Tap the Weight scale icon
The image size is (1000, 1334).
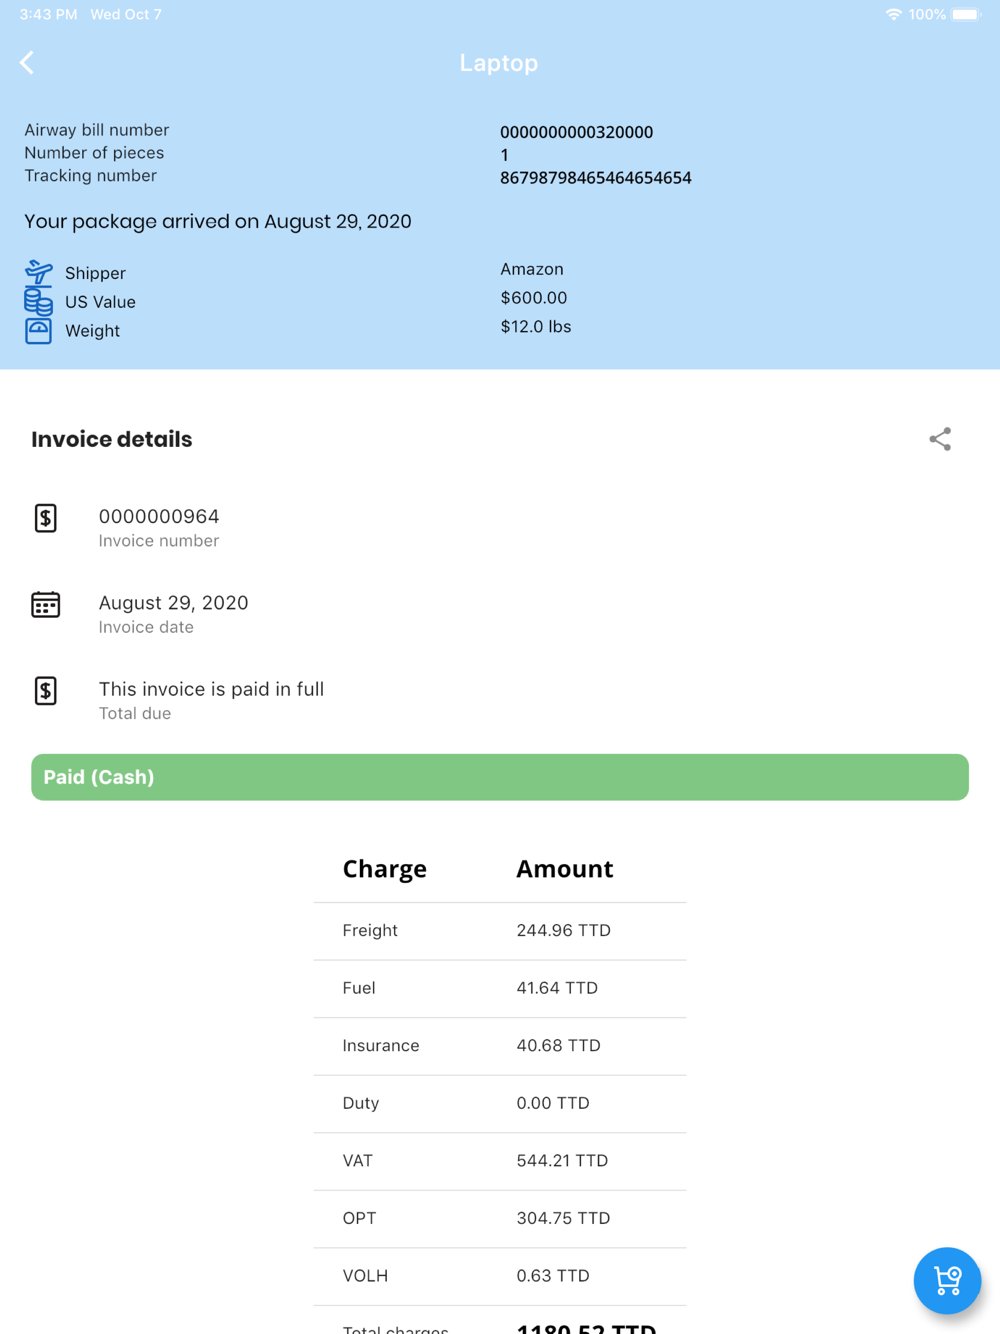tap(38, 331)
